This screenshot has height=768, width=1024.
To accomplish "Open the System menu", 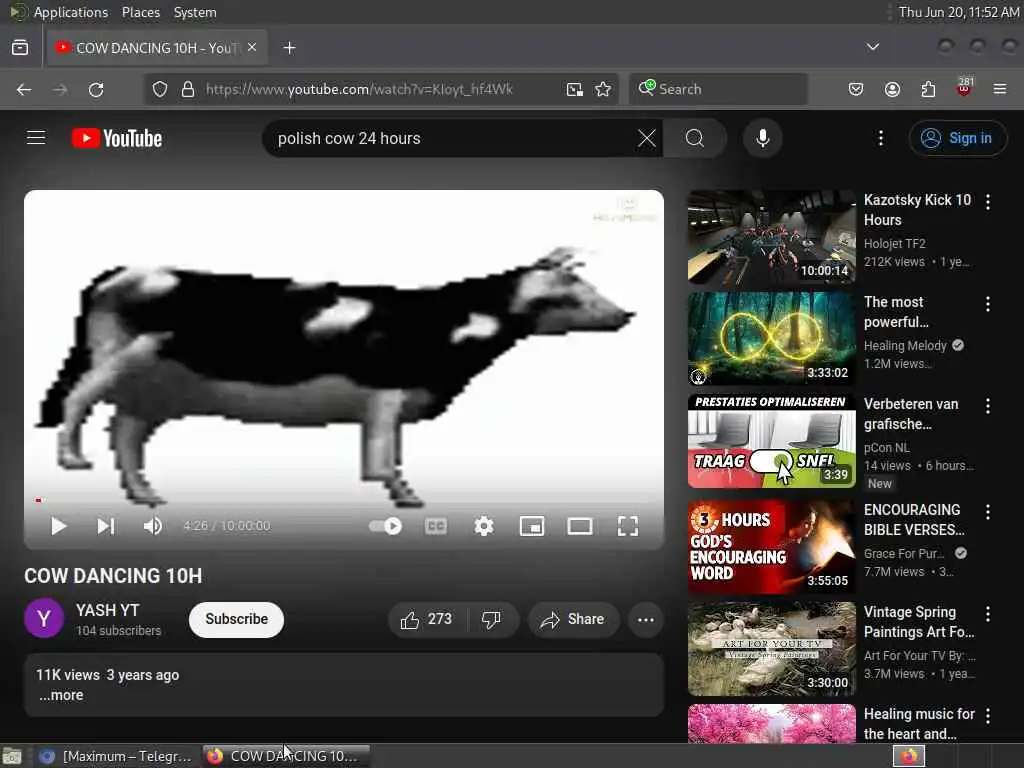I will (x=195, y=12).
